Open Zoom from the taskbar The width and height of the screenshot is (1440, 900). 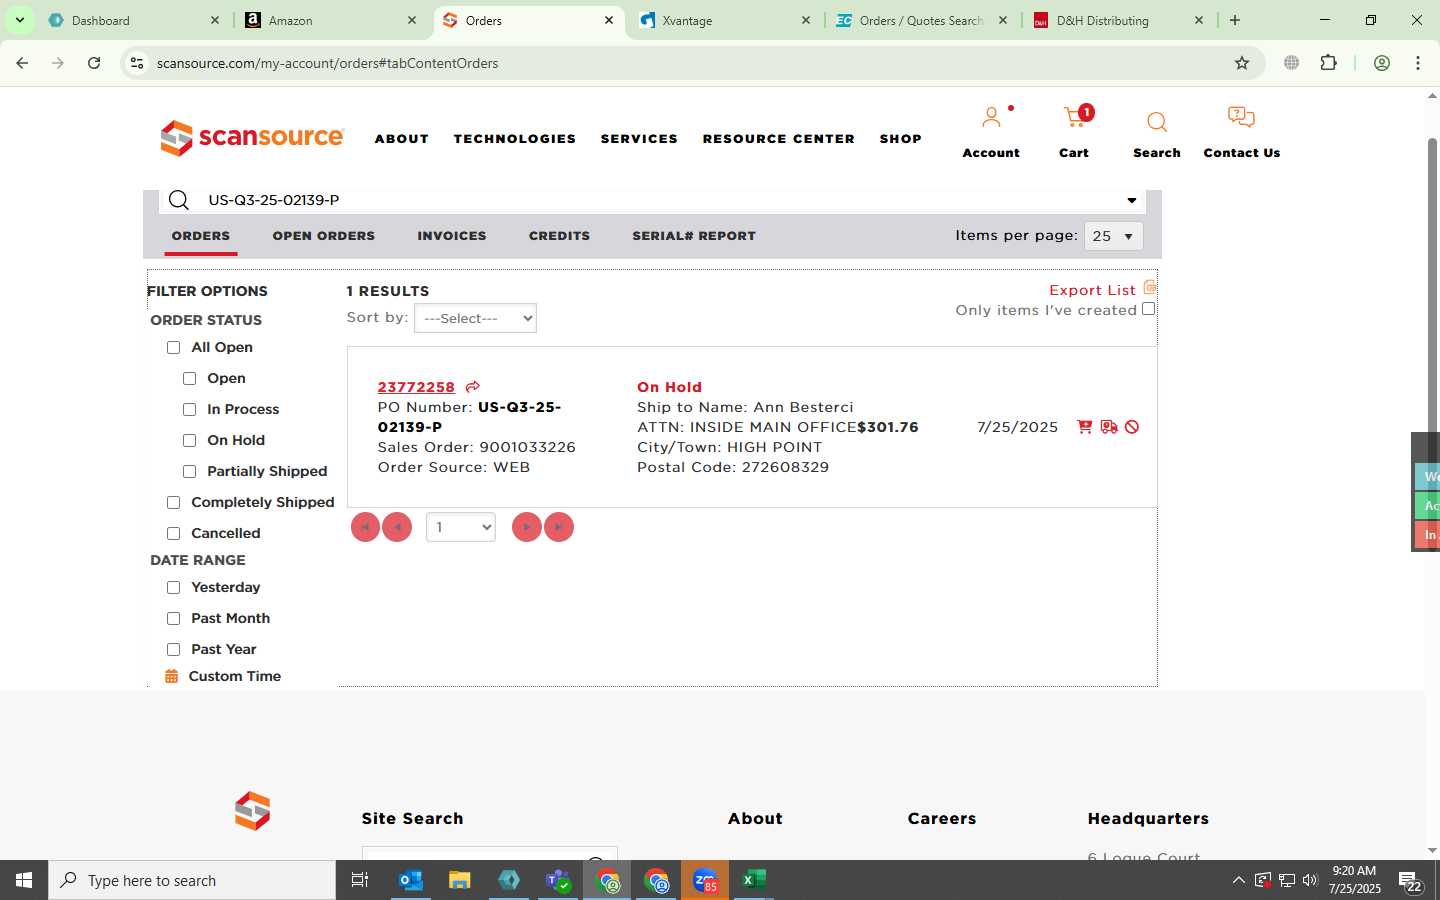pos(705,880)
